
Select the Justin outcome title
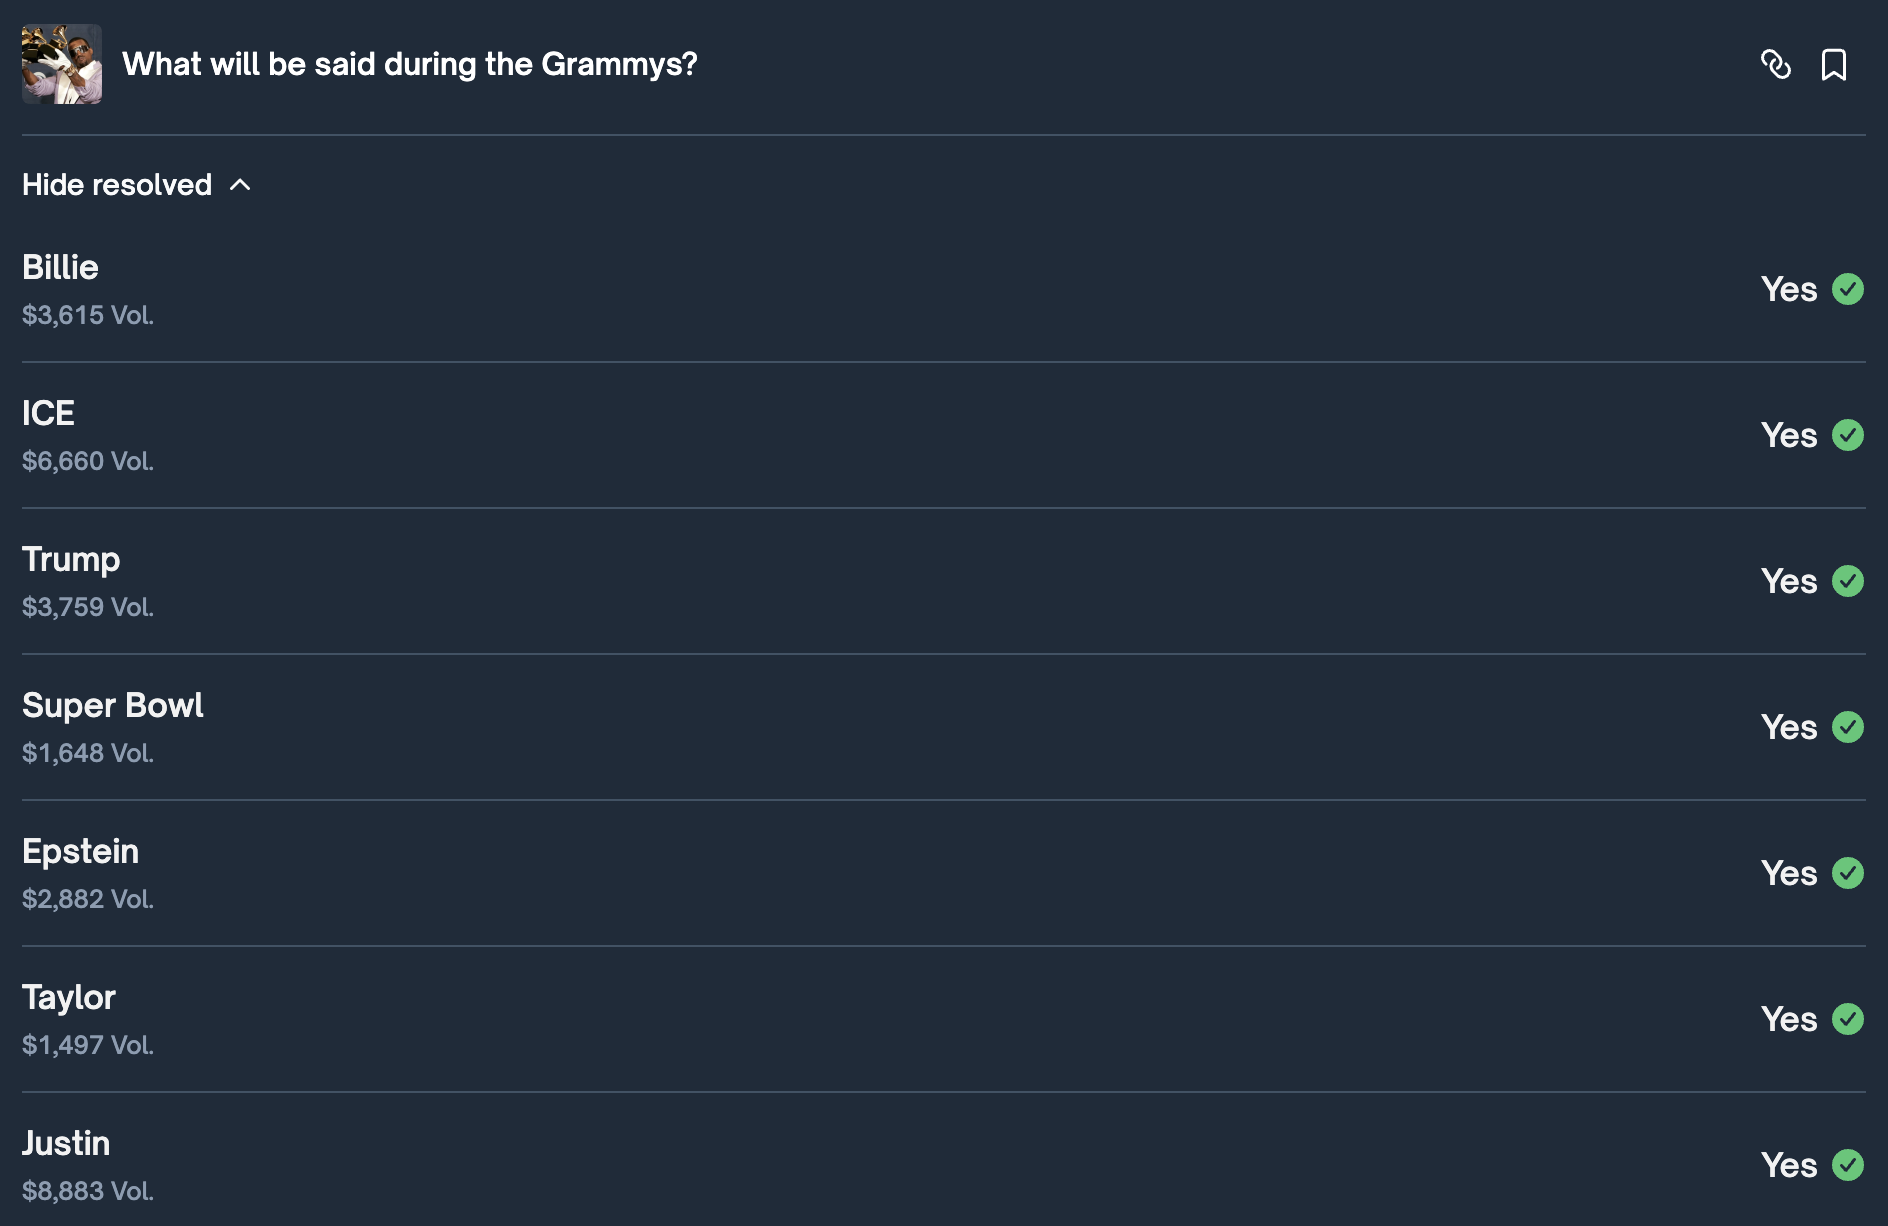pyautogui.click(x=66, y=1144)
